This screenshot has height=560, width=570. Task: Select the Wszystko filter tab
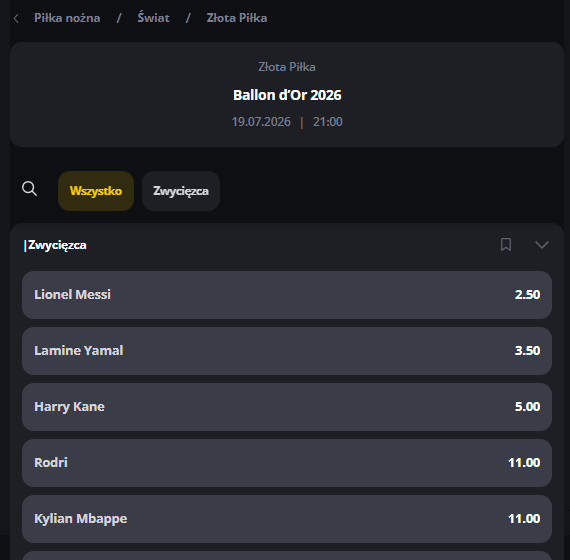[x=96, y=191]
